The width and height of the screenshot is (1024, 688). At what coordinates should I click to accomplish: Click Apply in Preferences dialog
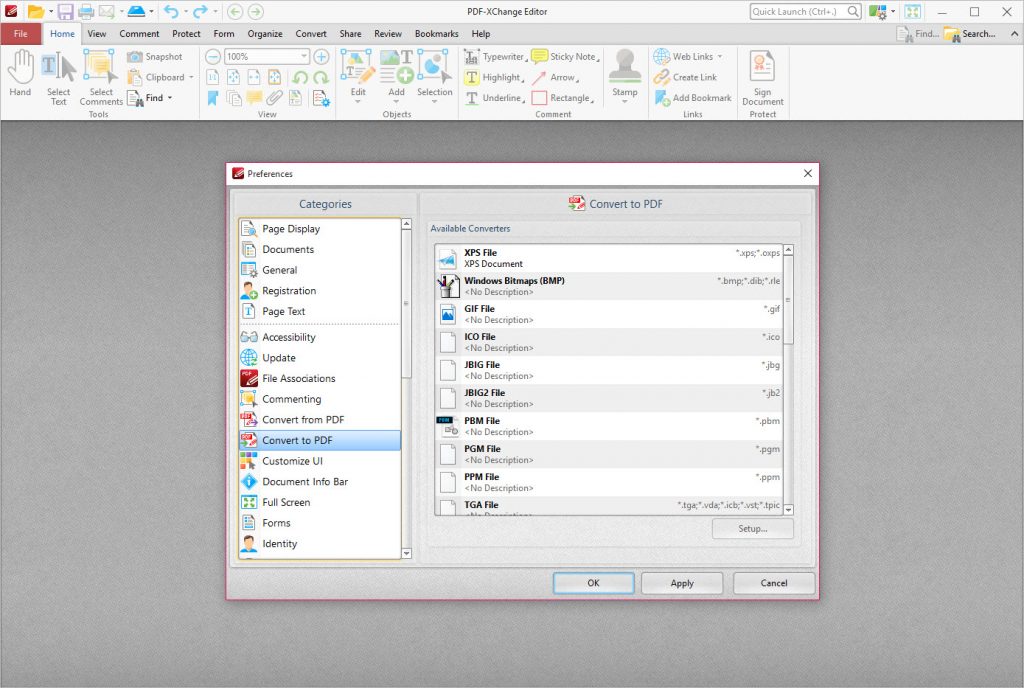pos(682,583)
